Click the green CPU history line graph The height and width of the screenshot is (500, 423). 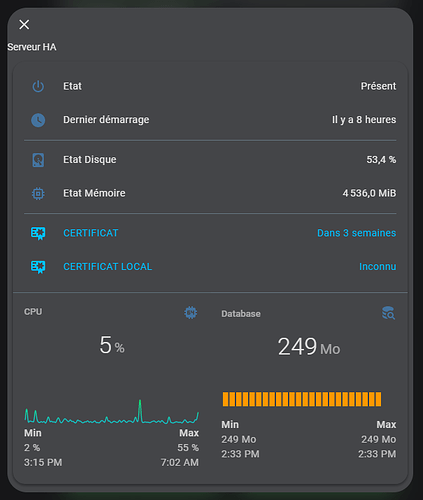pyautogui.click(x=112, y=412)
